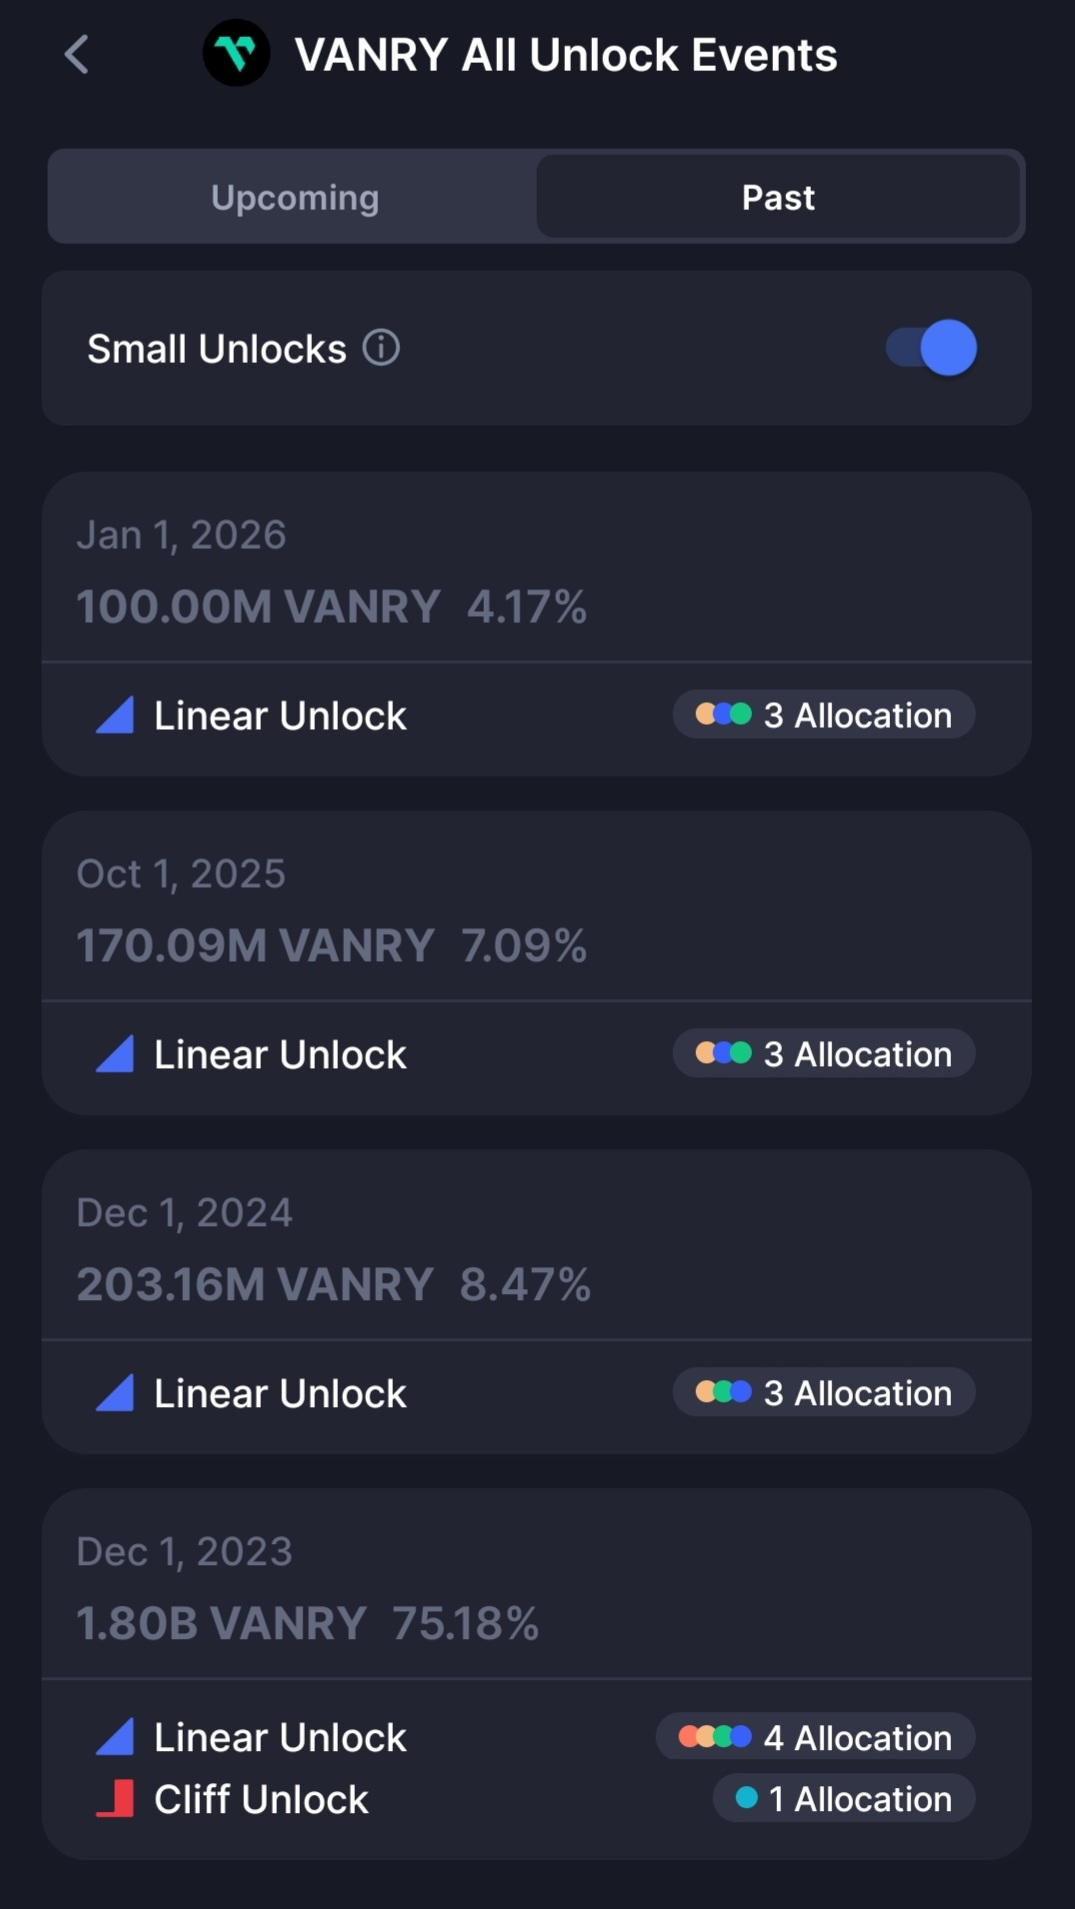Open the 4 Allocation badge
The image size is (1075, 1909).
[815, 1738]
